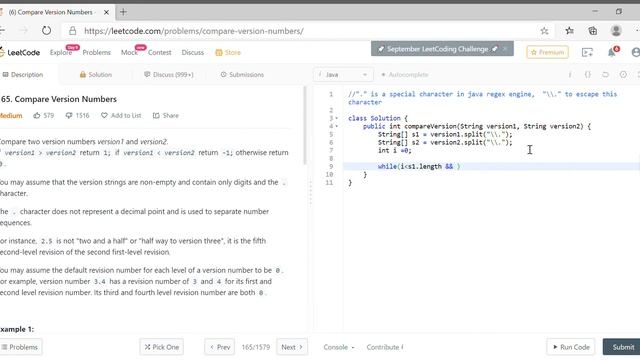
Task: Open the LeetCode playground icon
Action: click(x=587, y=52)
